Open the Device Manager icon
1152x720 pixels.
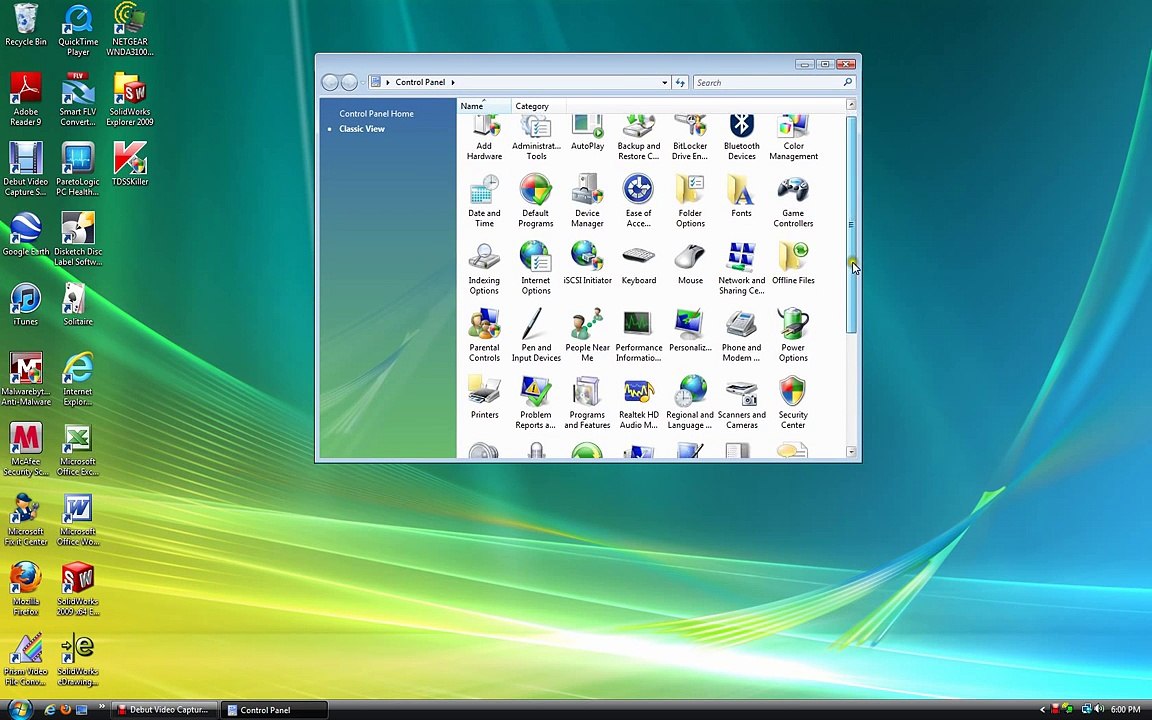587,200
